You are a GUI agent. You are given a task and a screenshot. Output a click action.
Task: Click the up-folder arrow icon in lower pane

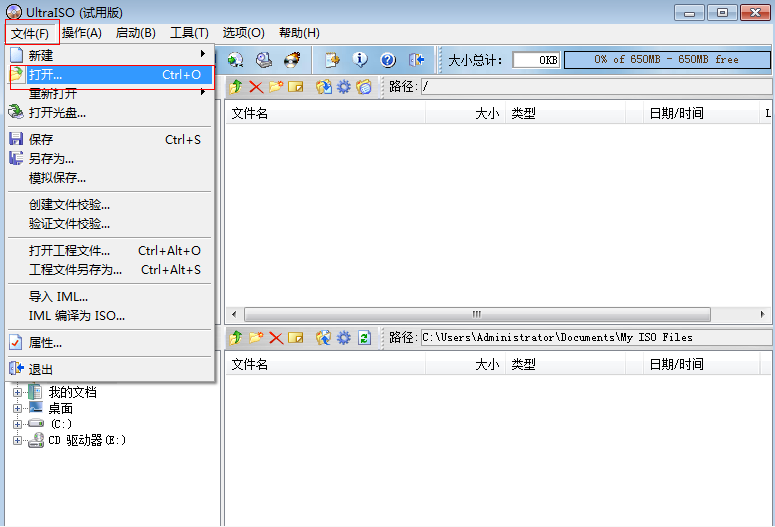[x=236, y=338]
